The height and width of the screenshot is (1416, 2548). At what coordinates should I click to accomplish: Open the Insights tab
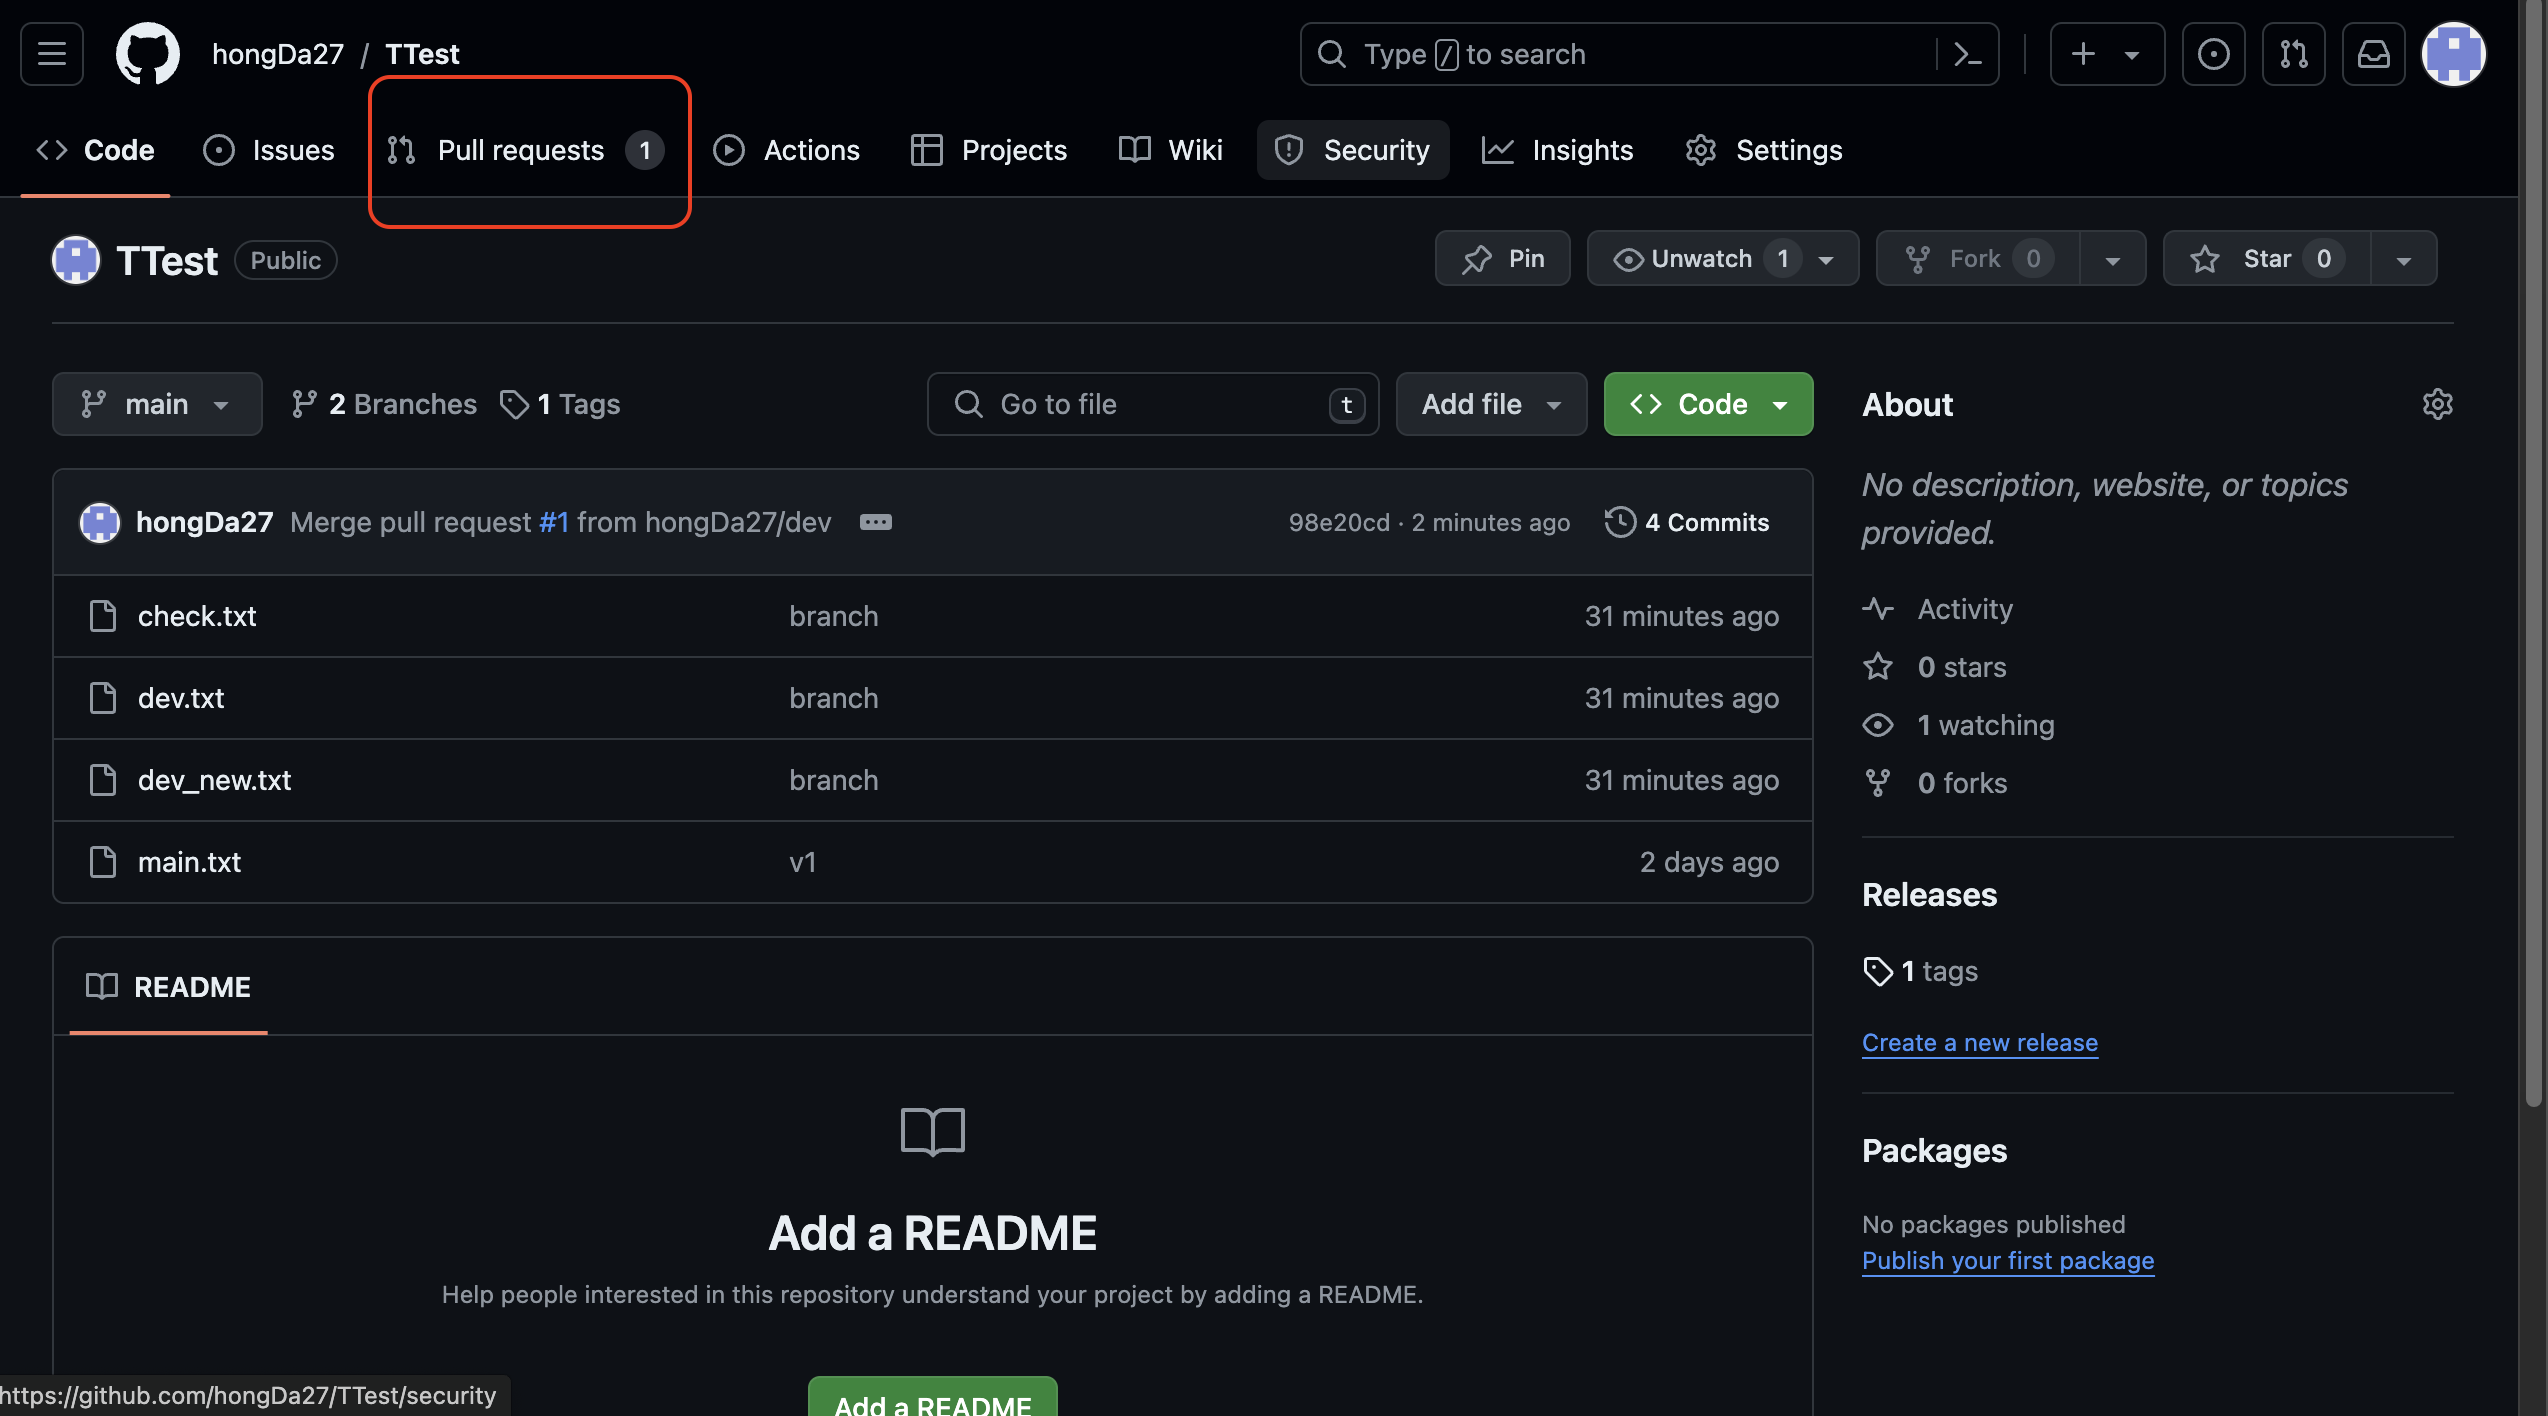click(1557, 150)
